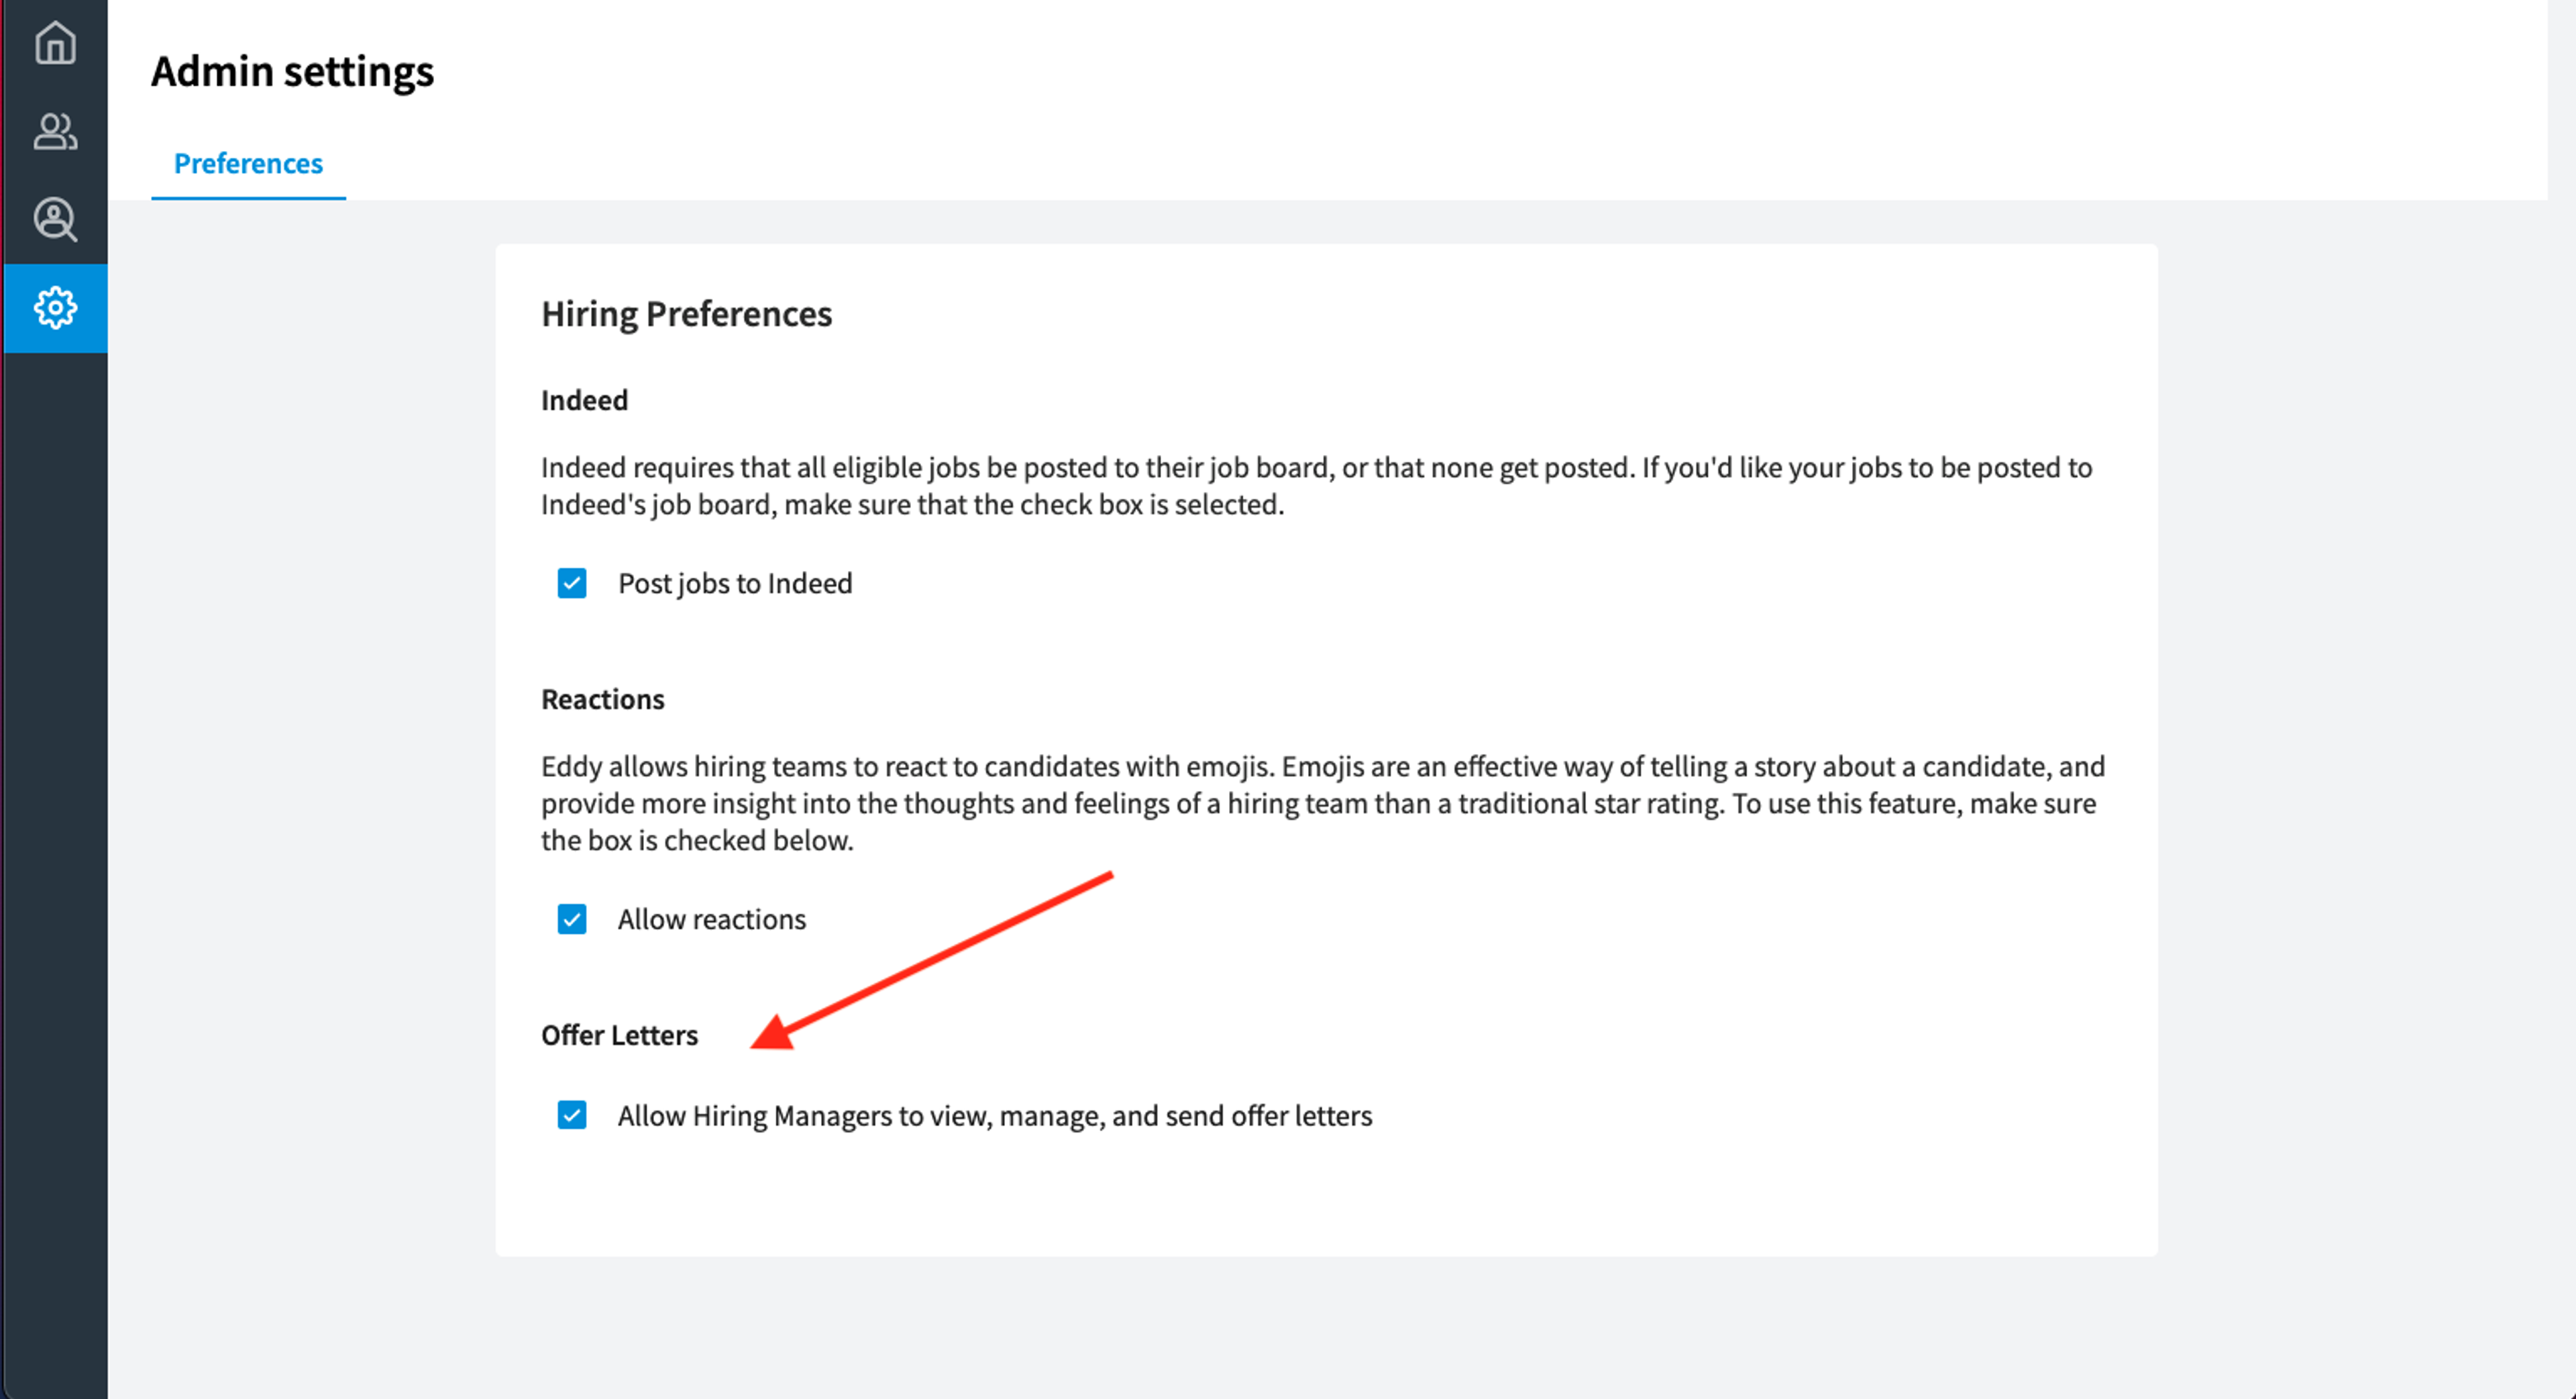Click the Offer Letters subheading
Screen dimensions: 2576x1399
coord(620,1035)
